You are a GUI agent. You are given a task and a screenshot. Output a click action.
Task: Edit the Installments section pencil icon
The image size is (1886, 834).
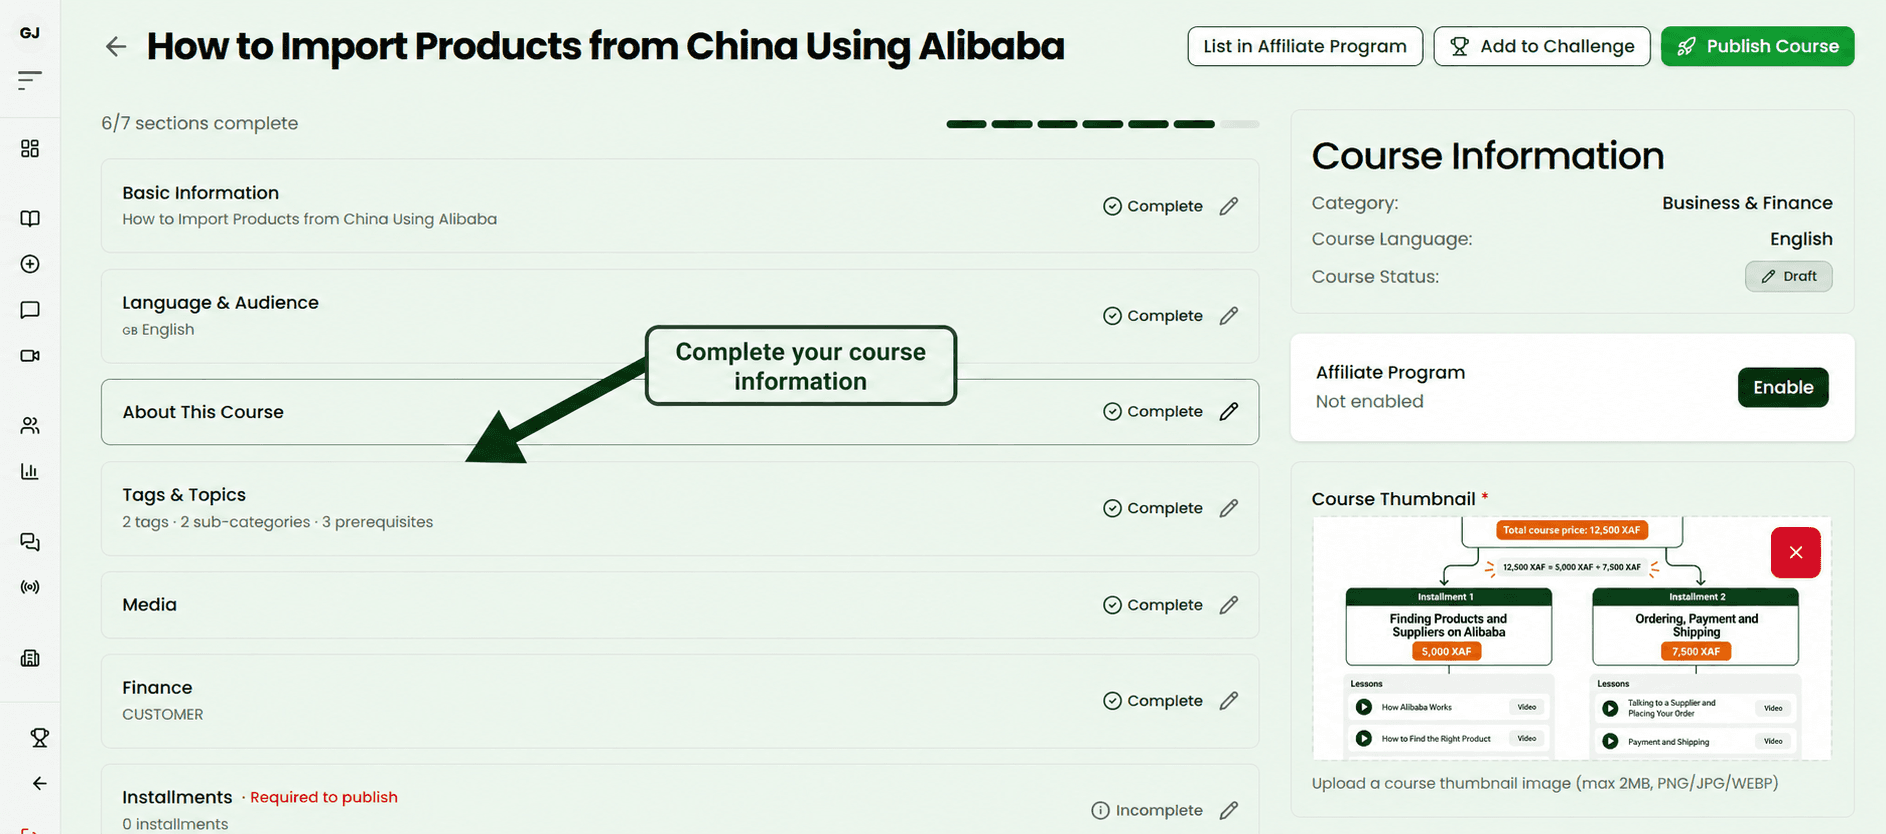pyautogui.click(x=1229, y=810)
